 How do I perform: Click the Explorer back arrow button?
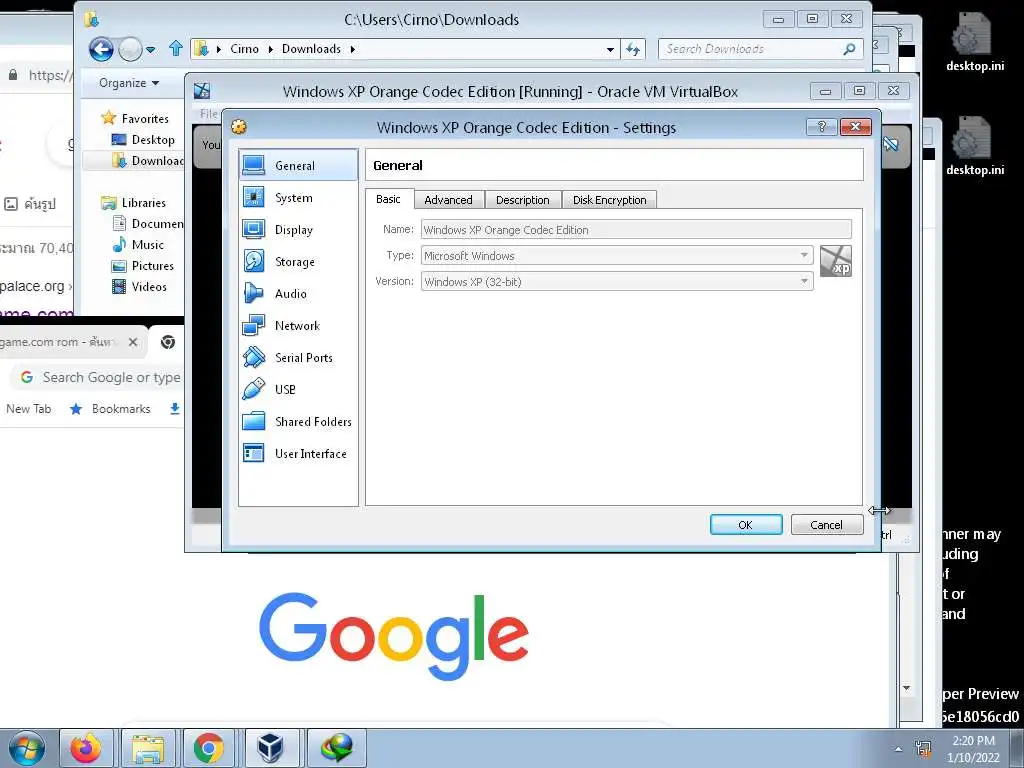101,49
